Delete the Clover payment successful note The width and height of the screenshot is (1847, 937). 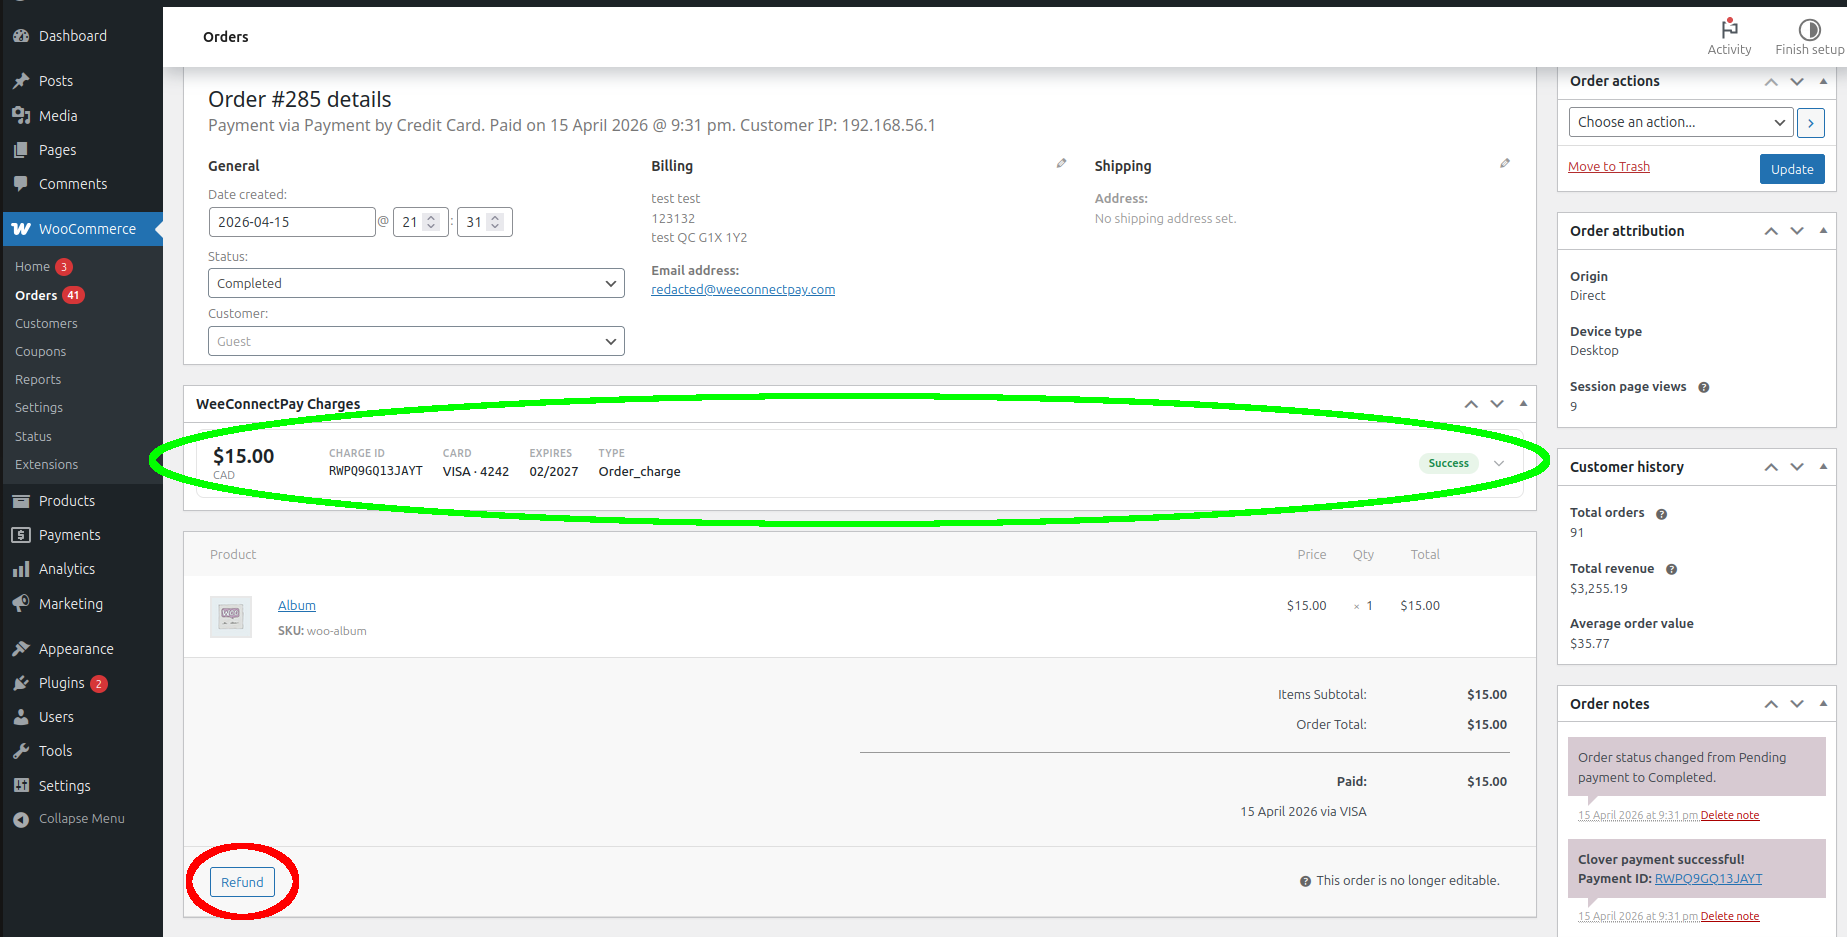1730,916
